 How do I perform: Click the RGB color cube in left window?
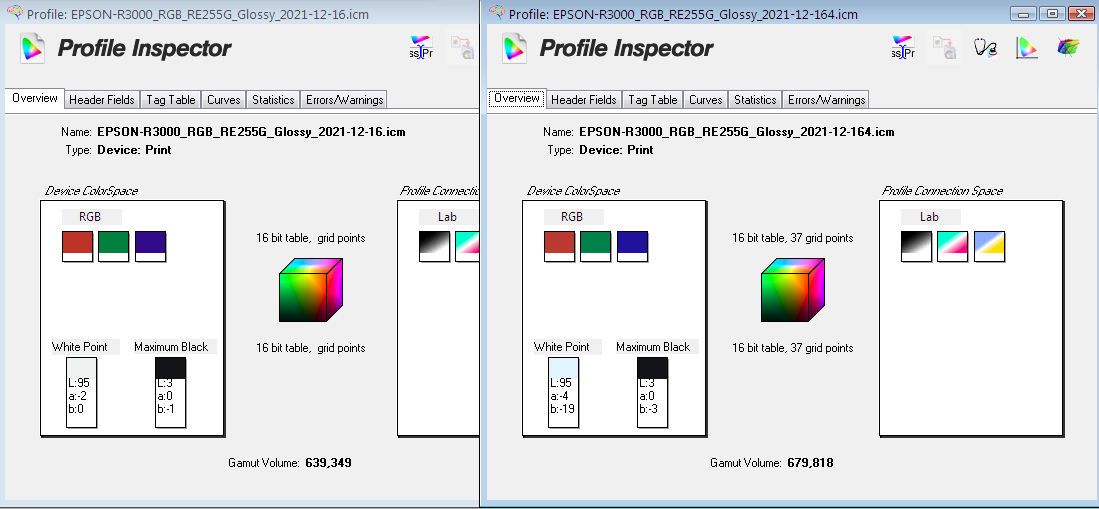pos(310,290)
